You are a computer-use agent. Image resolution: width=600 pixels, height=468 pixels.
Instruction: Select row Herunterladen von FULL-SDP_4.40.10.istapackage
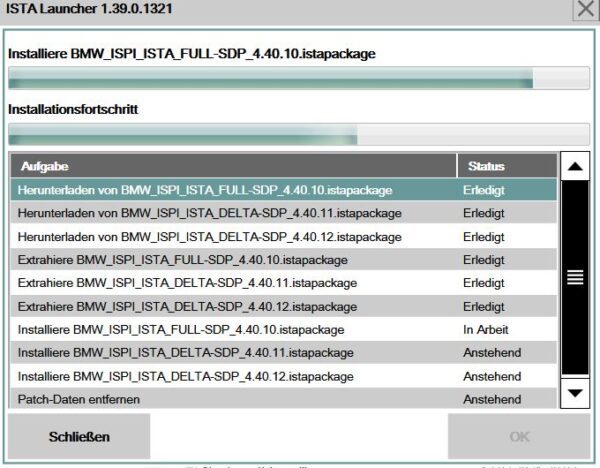point(284,190)
